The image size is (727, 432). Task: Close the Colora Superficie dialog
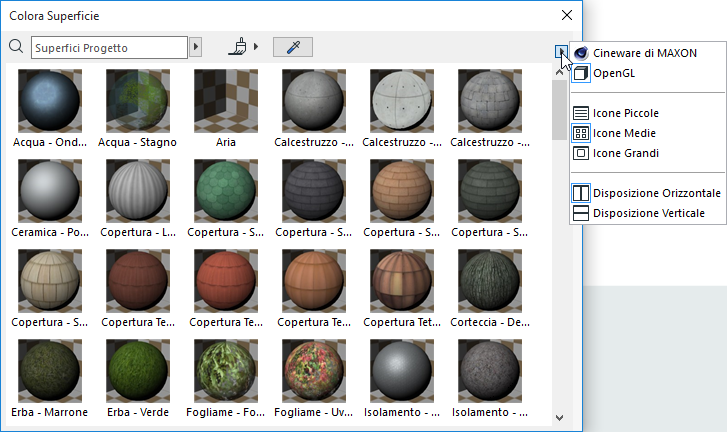point(567,15)
